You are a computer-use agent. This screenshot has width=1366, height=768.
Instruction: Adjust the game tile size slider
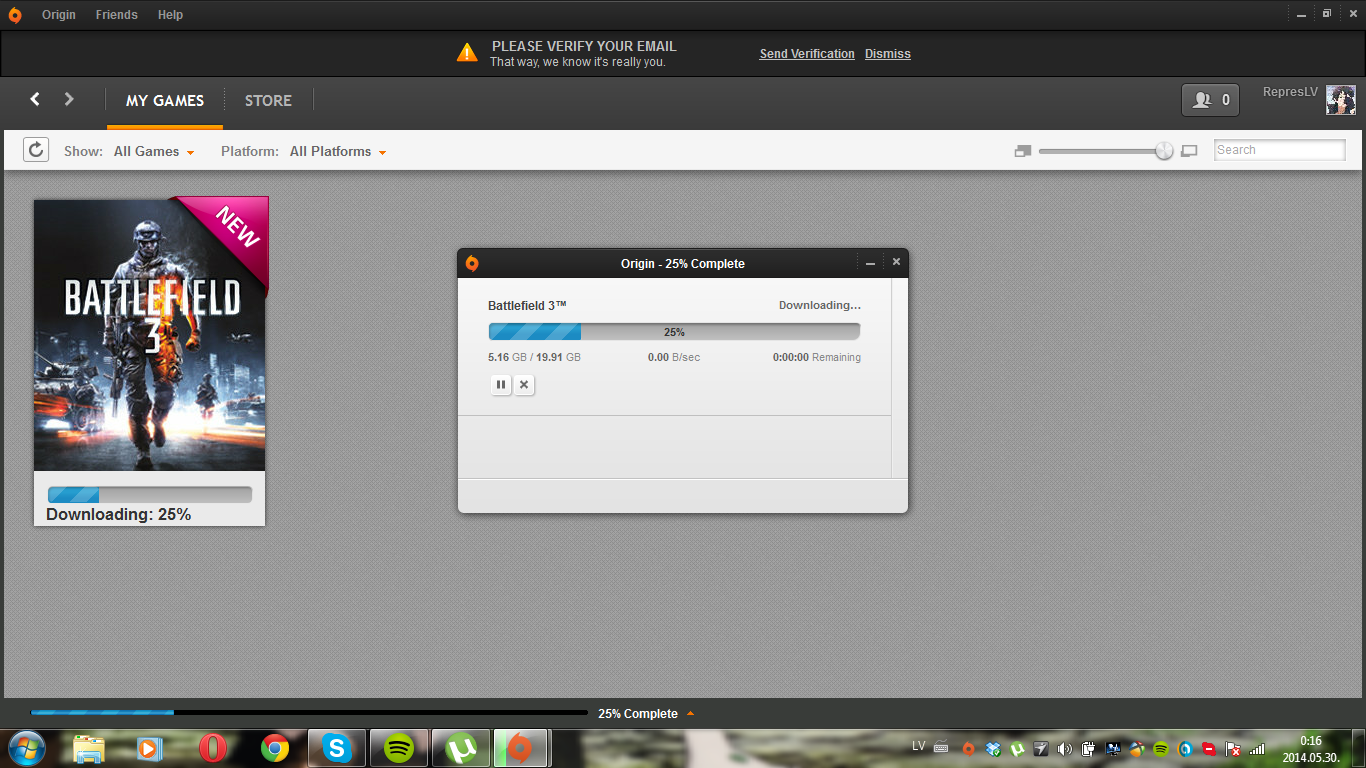coord(1164,151)
